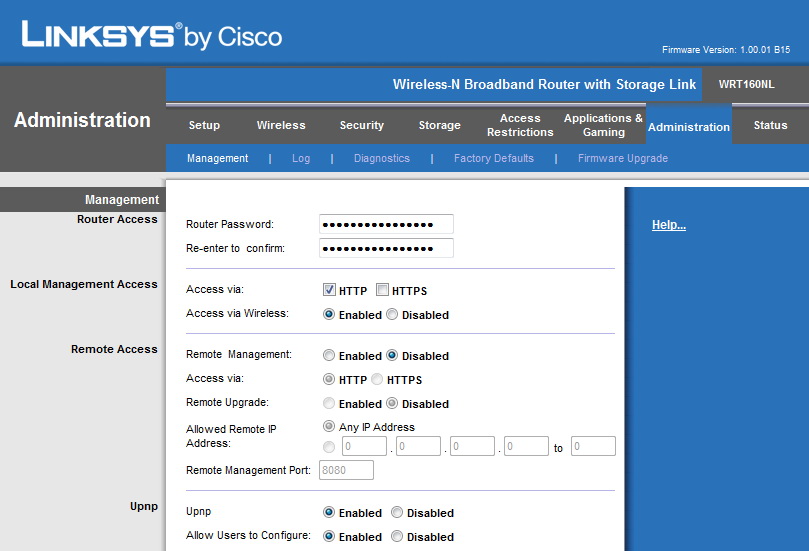Open Access Restrictions tab
This screenshot has width=809, height=551.
[520, 125]
